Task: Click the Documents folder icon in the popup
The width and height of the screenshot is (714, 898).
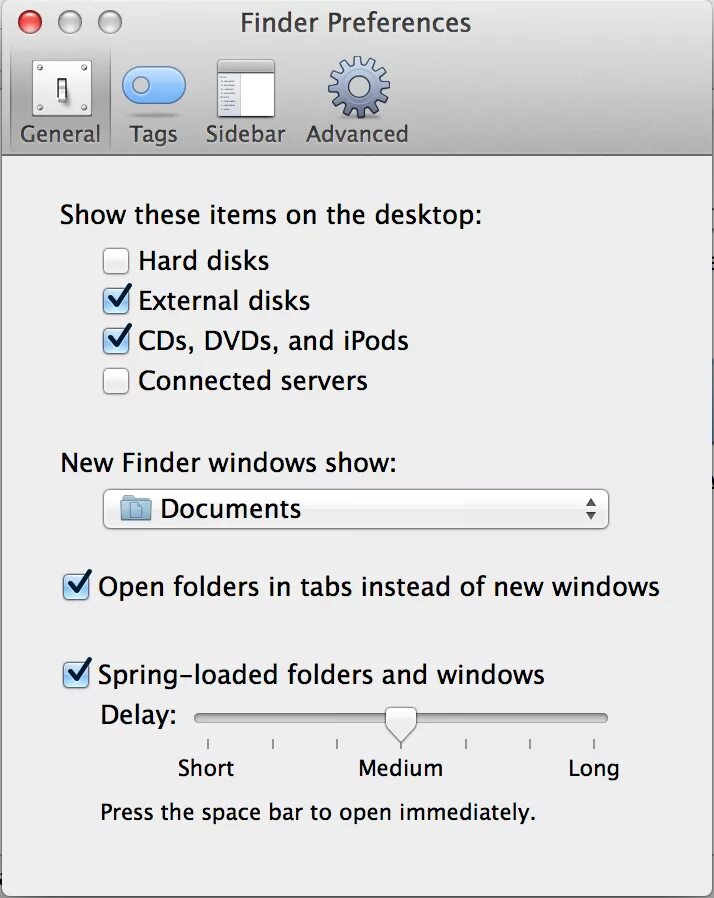Action: click(136, 509)
